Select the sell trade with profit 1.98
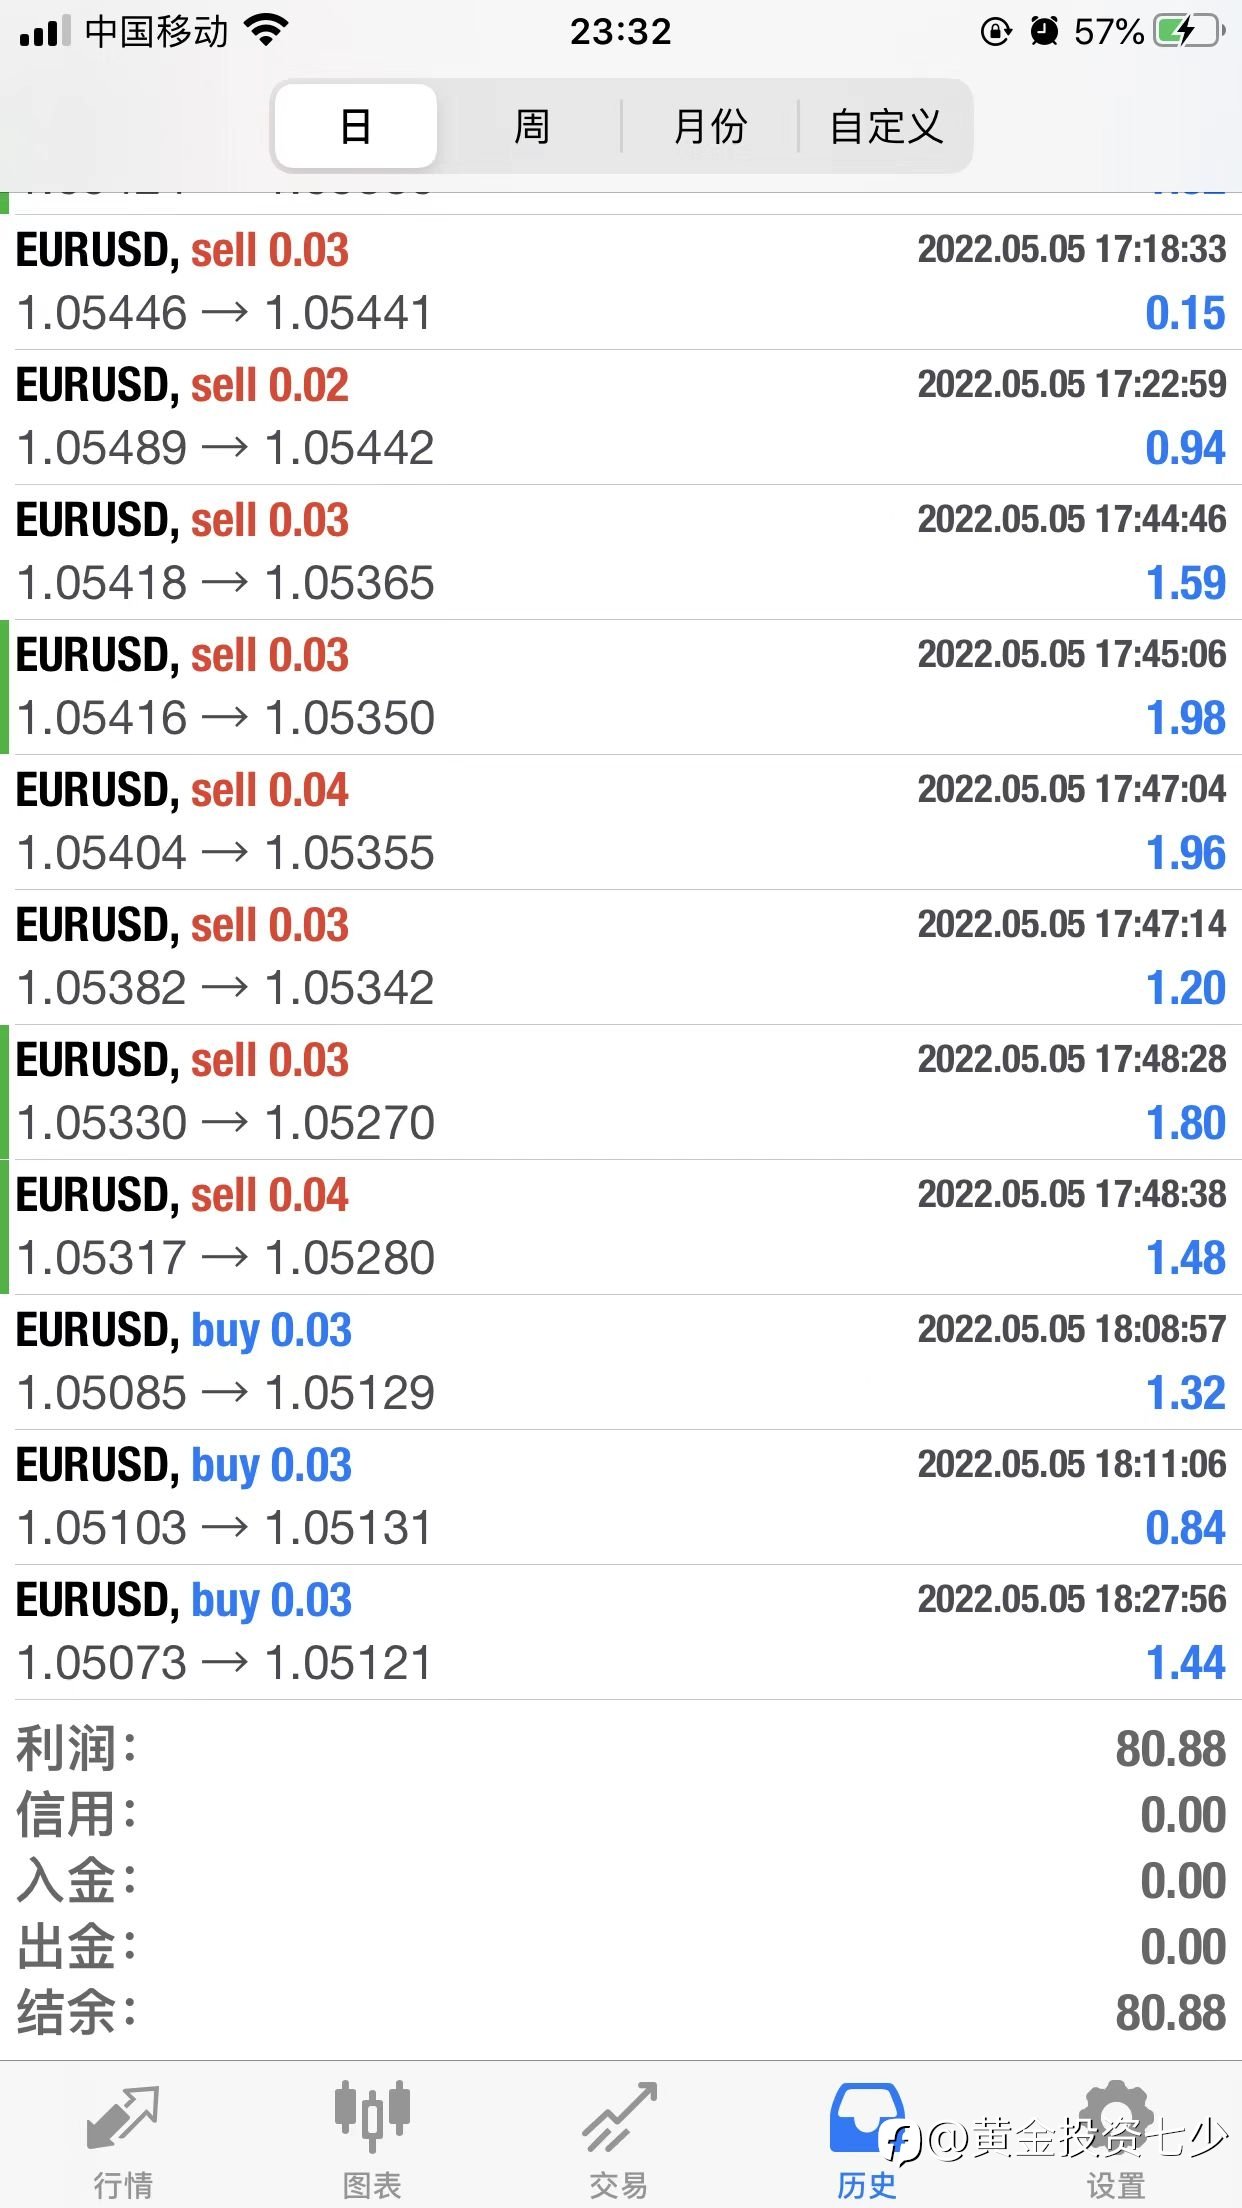Viewport: 1242px width, 2208px height. 621,687
